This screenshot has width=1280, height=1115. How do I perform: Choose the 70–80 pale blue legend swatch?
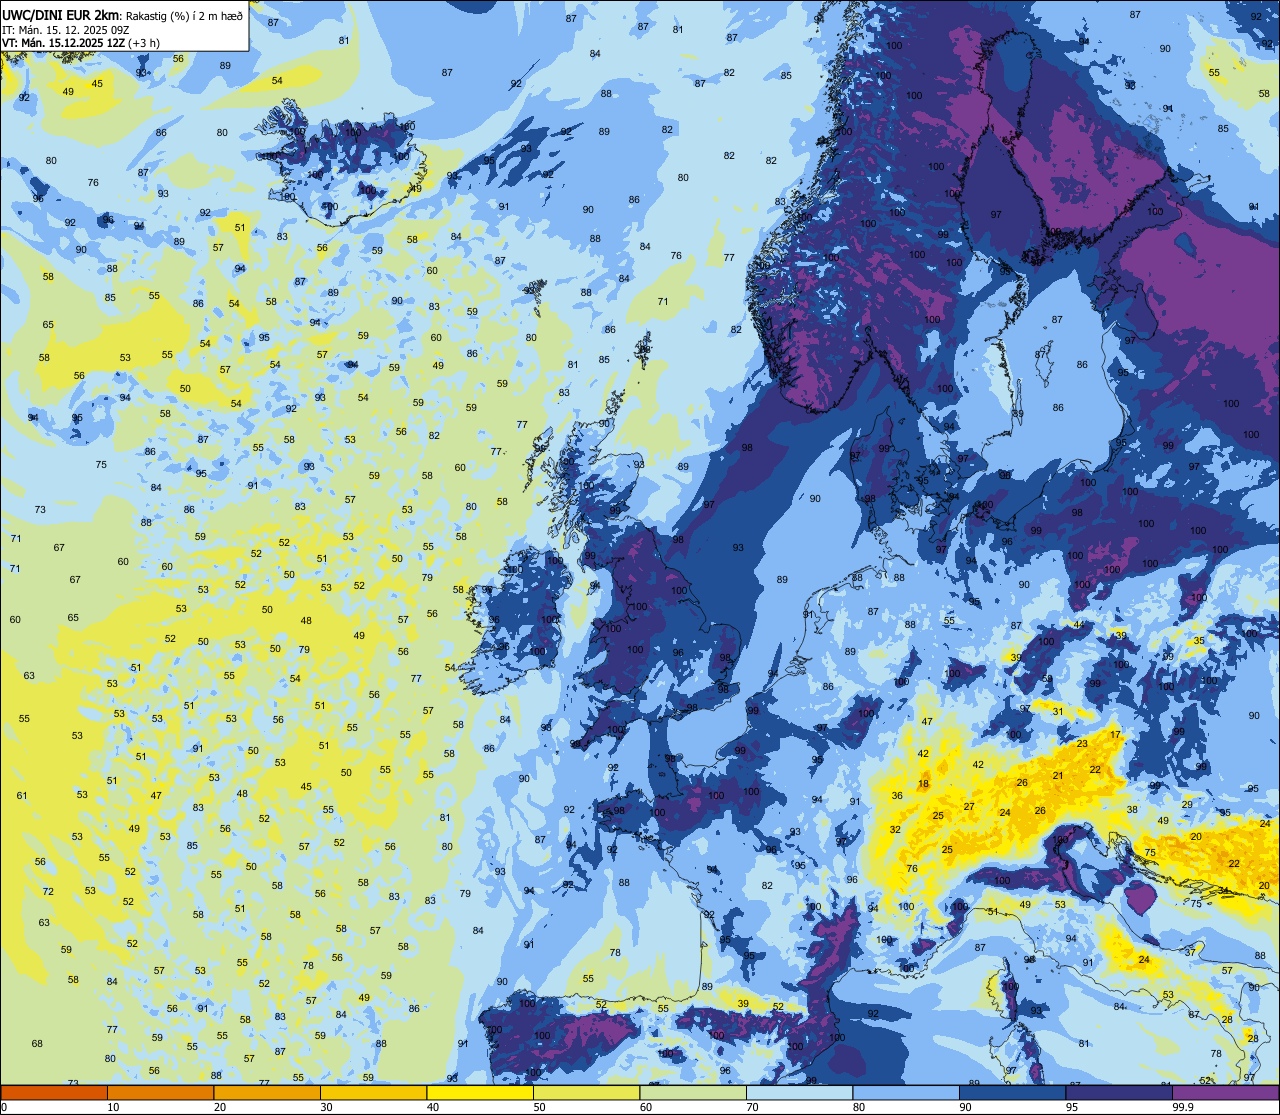(x=799, y=1092)
